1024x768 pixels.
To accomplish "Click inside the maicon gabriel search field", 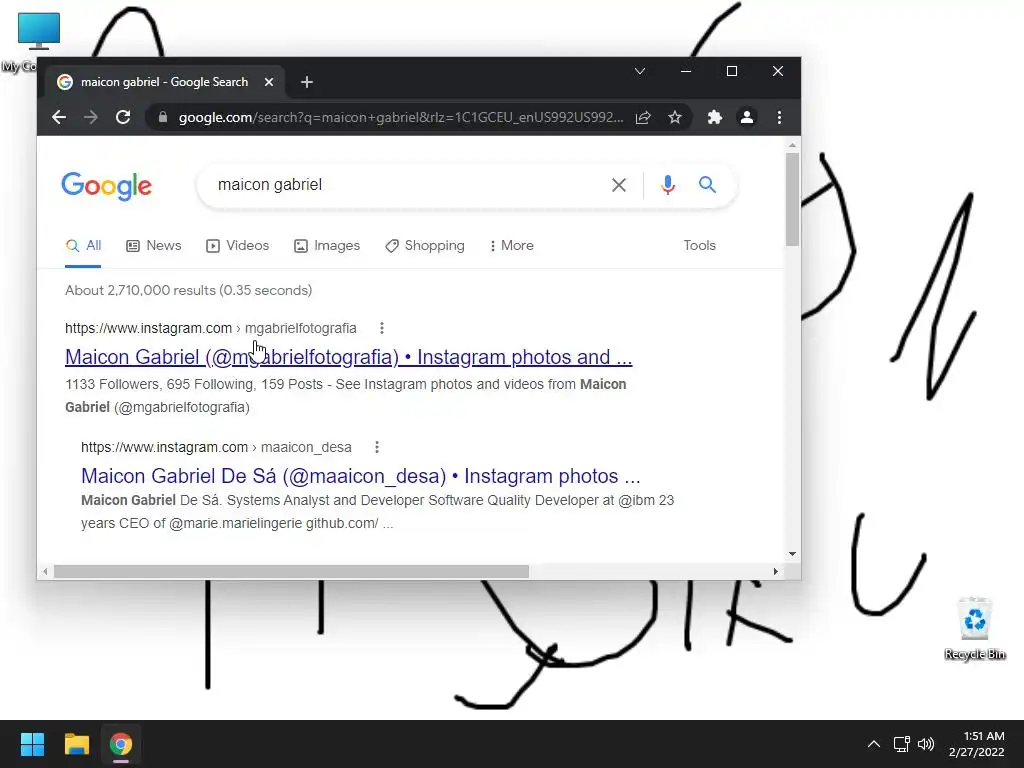I will coord(405,185).
